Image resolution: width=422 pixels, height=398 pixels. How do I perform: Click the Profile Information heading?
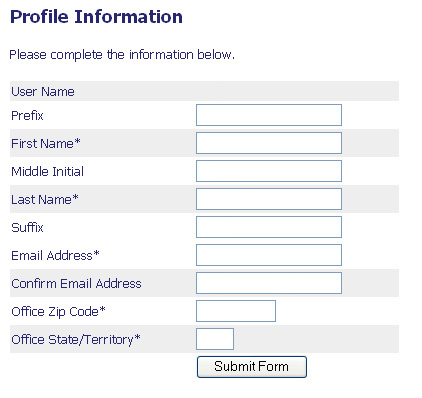coord(96,17)
